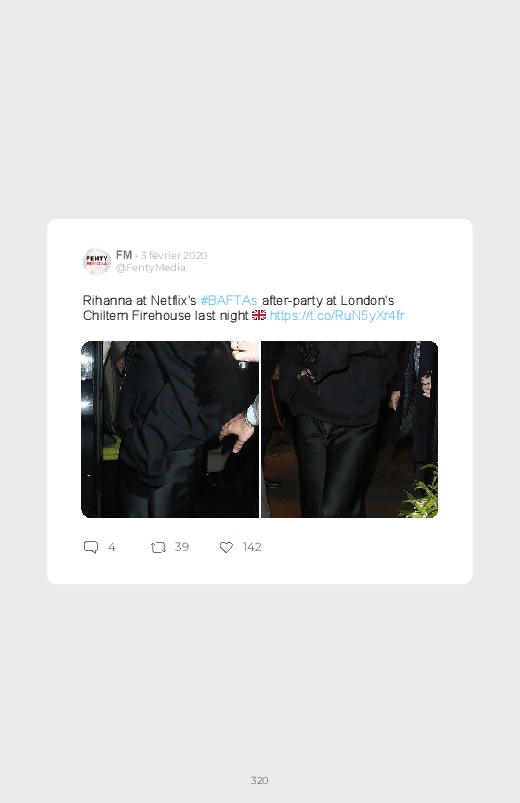This screenshot has height=803, width=520.
Task: Open the 3 février 2020 timestamp
Action: [174, 255]
